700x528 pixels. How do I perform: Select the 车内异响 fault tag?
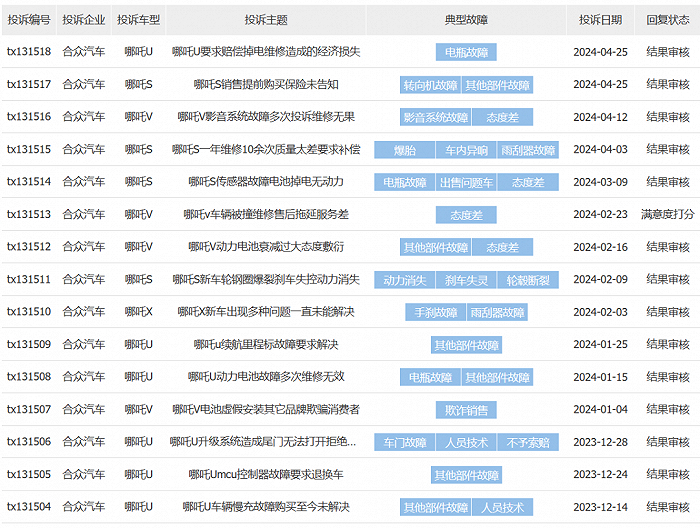(x=466, y=150)
